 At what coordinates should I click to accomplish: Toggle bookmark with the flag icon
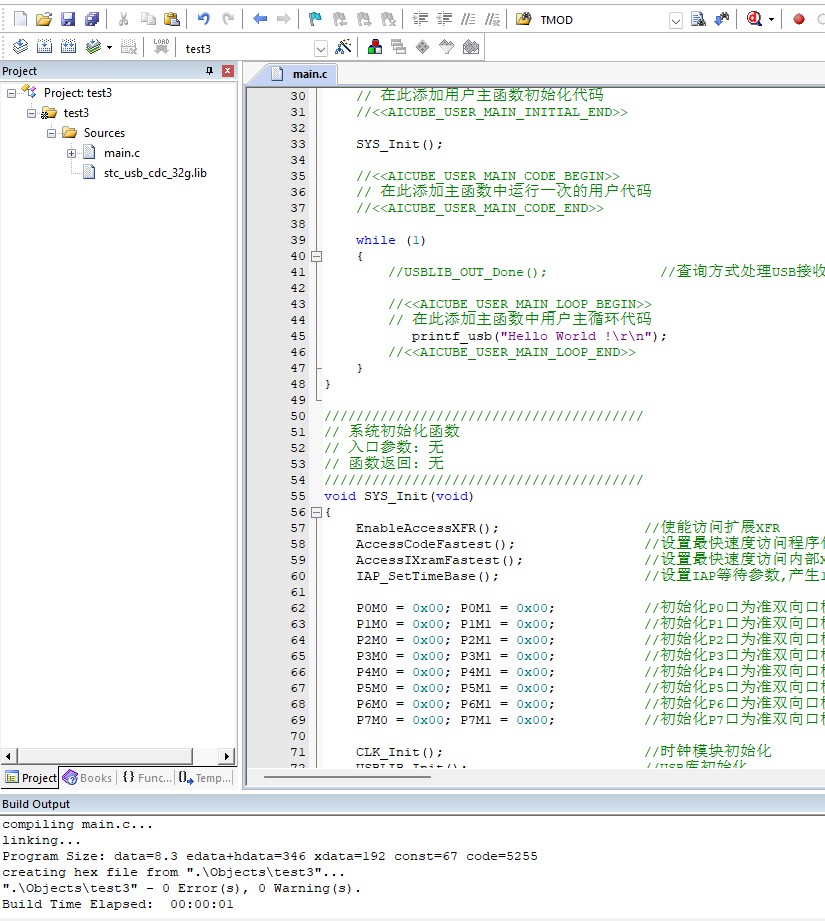point(315,19)
